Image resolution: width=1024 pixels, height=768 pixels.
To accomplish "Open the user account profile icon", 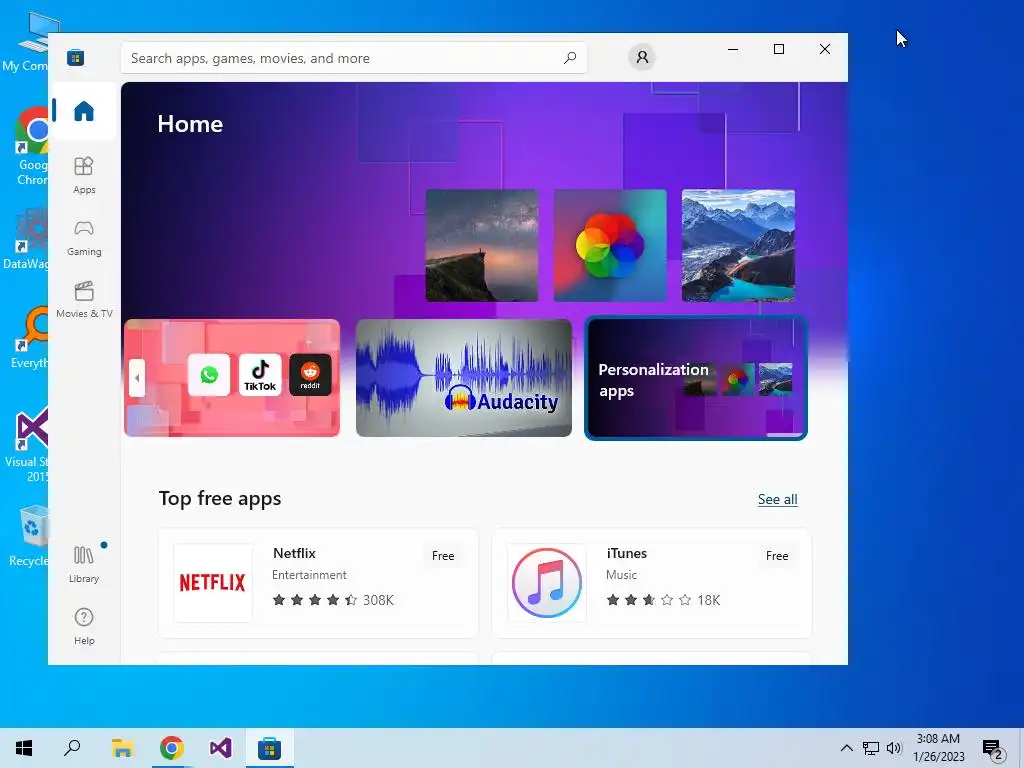I will 642,57.
